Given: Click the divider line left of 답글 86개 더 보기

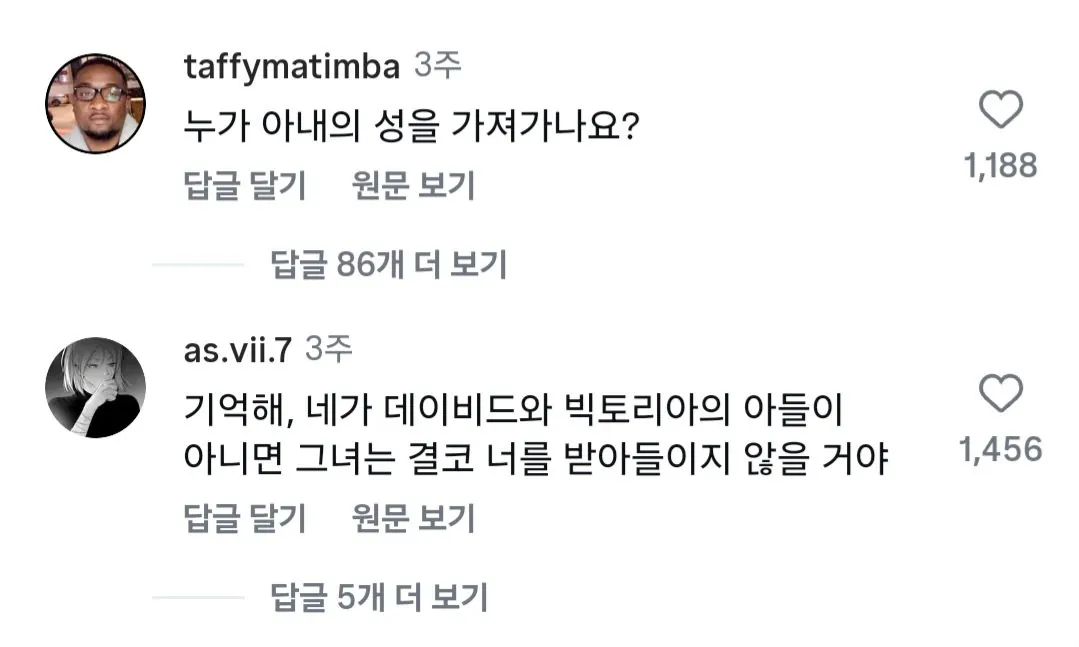Looking at the screenshot, I should 198,265.
